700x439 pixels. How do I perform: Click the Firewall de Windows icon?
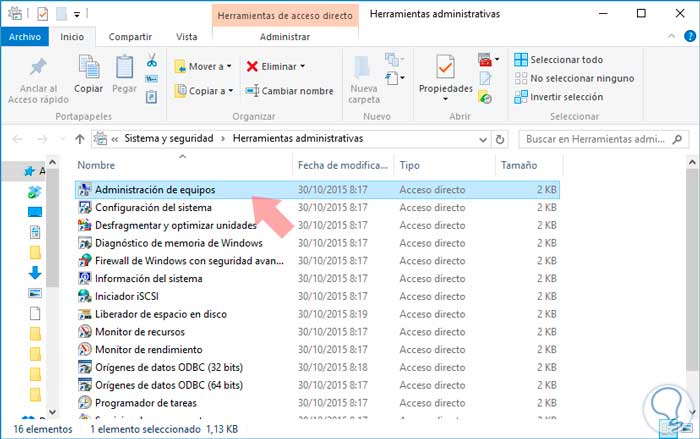(84, 260)
